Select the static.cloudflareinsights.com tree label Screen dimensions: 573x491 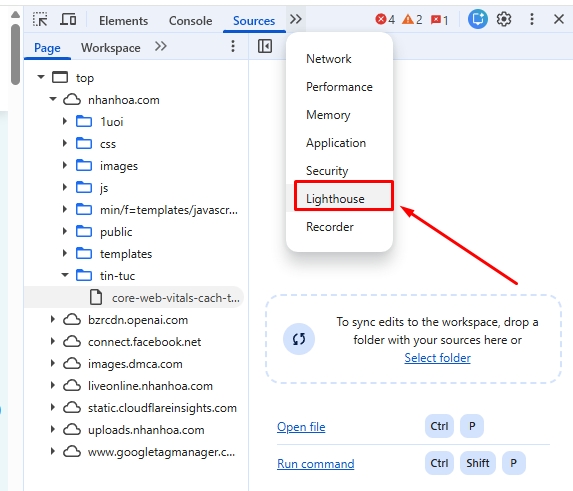tap(163, 408)
